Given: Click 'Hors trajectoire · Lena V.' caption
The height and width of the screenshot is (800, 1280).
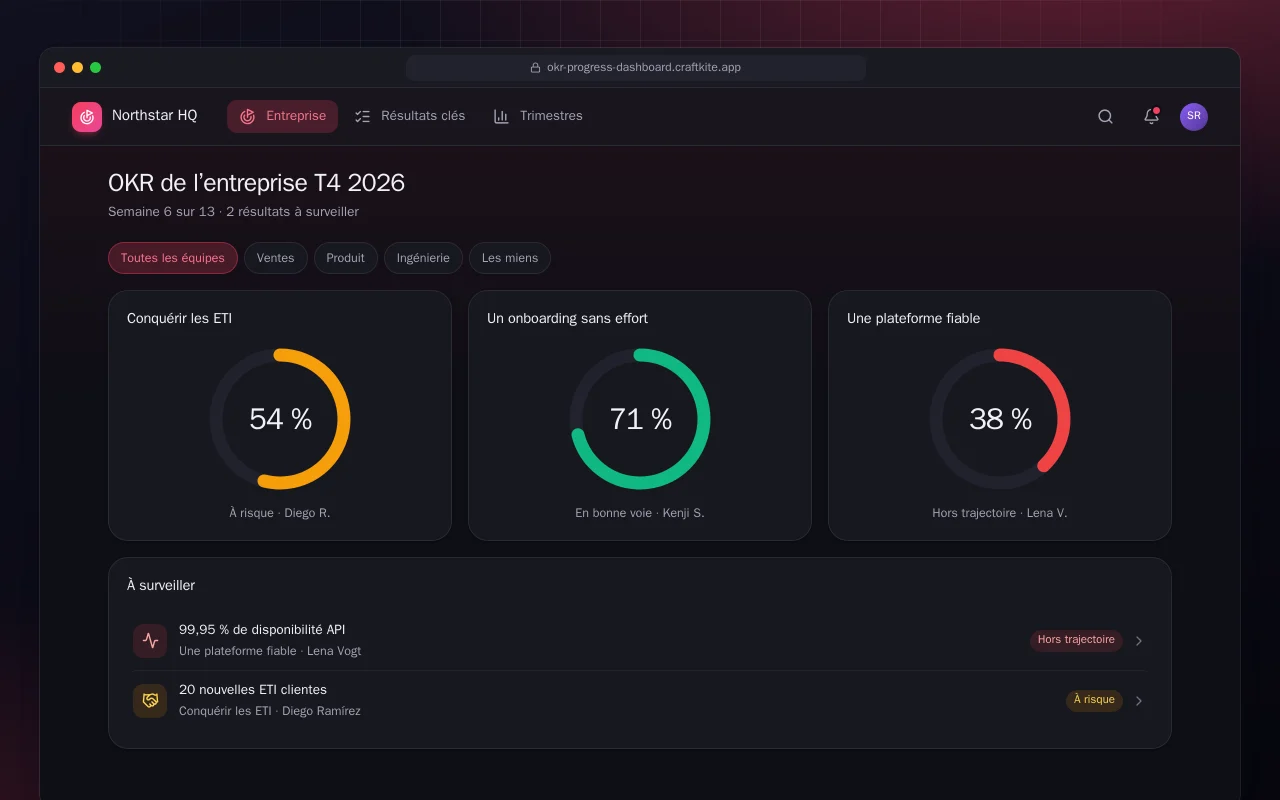Looking at the screenshot, I should 1000,513.
